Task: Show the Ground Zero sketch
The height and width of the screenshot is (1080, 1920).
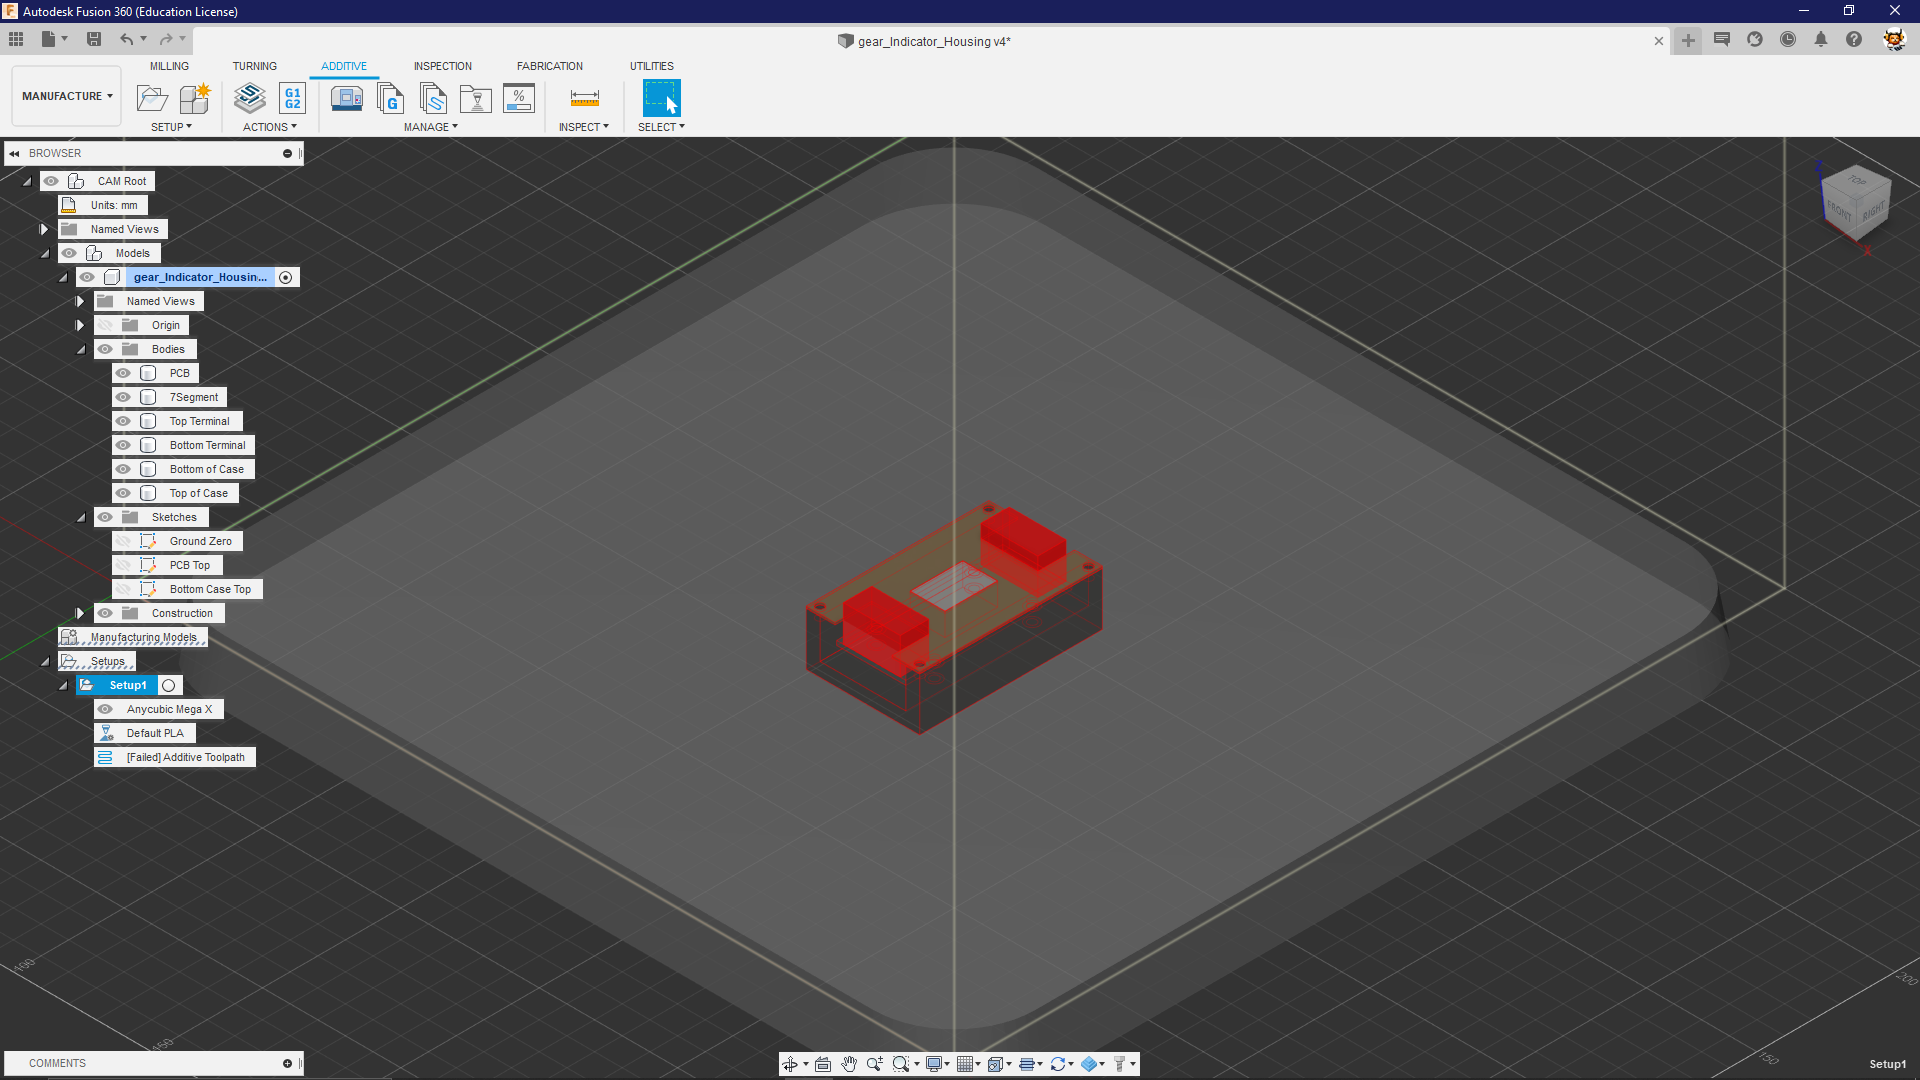Action: (124, 541)
